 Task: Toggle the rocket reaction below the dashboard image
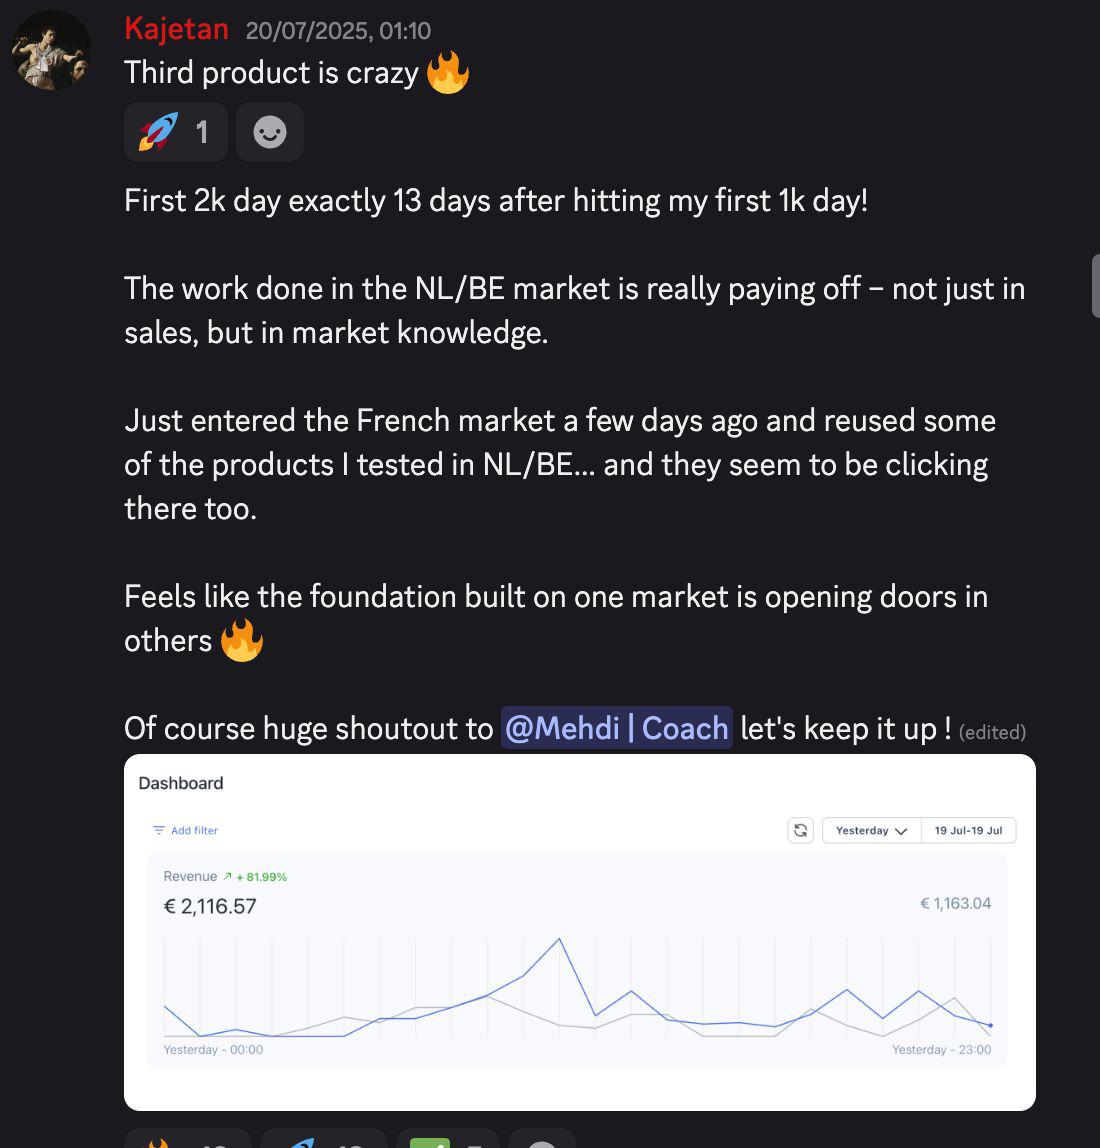coord(323,1139)
